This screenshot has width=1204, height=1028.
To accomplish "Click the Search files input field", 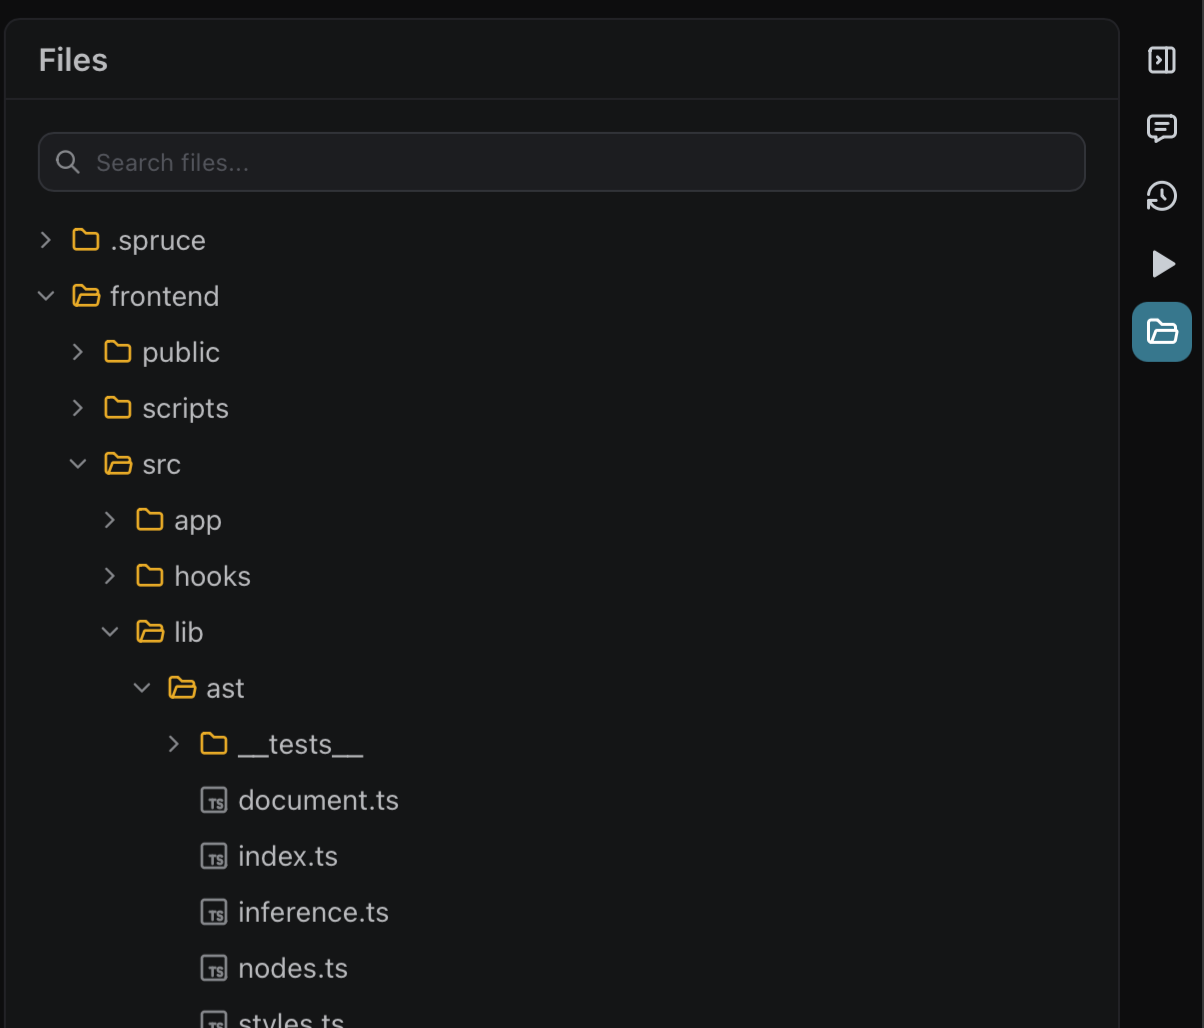I will [580, 162].
